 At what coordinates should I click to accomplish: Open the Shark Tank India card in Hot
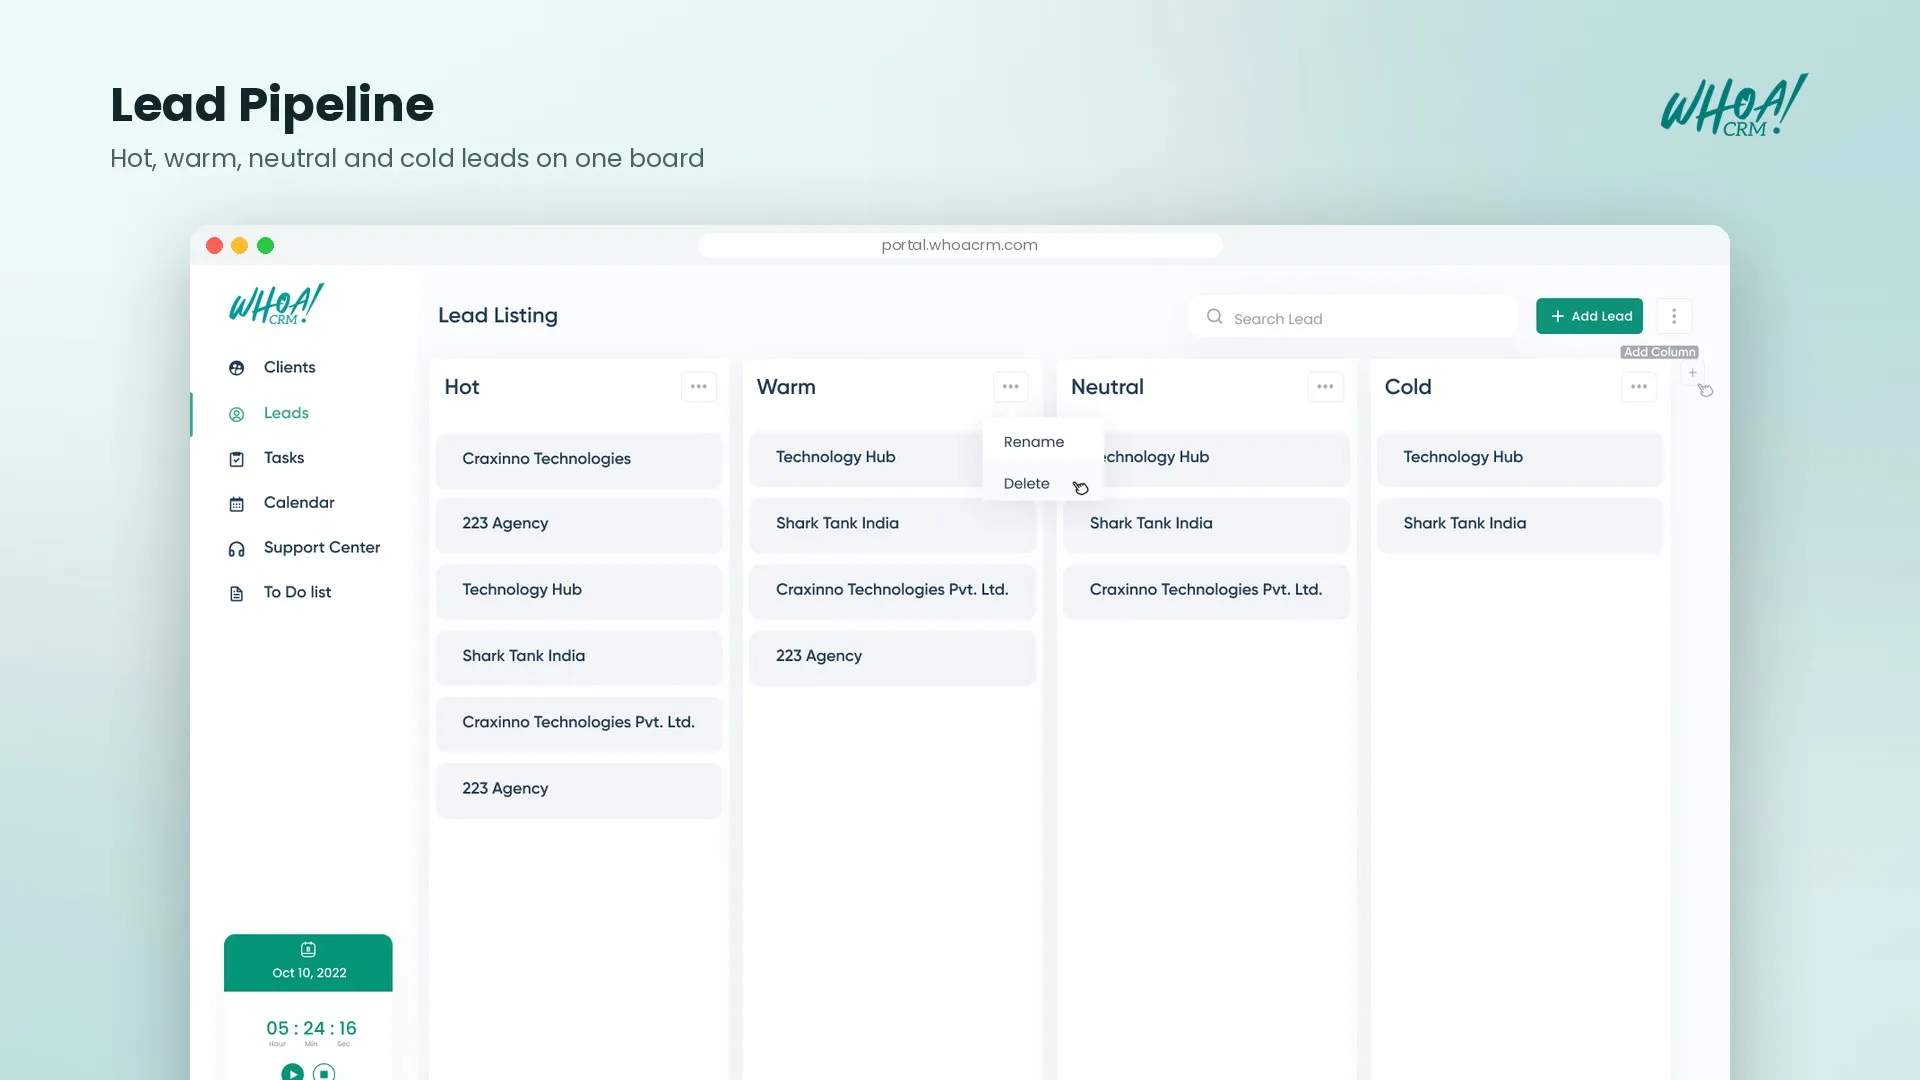(x=579, y=657)
